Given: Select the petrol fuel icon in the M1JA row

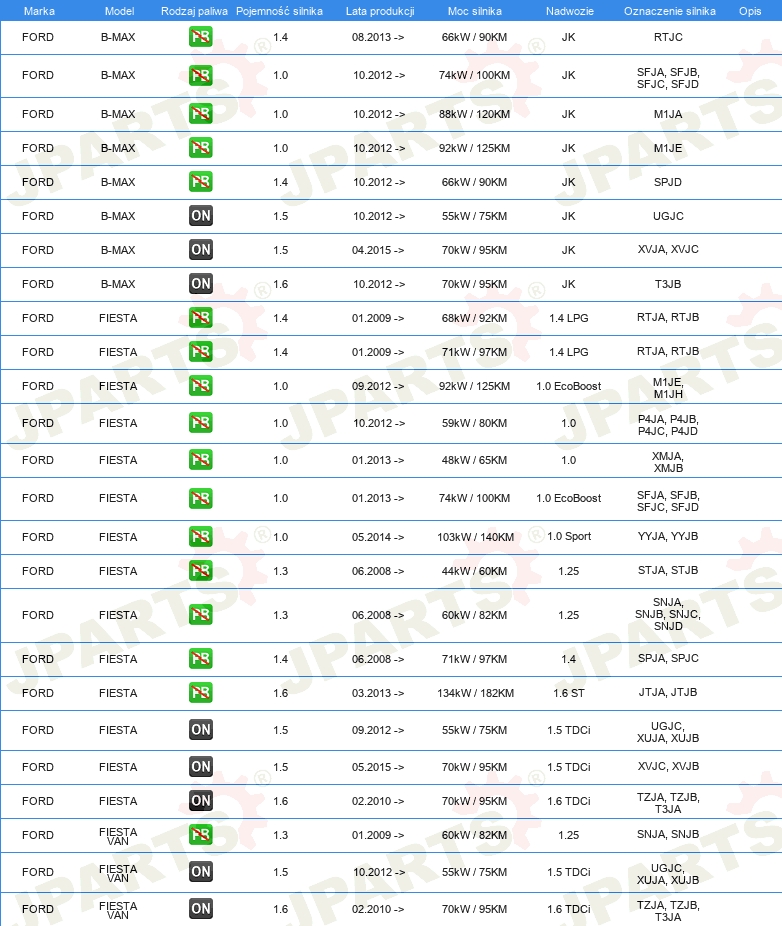Looking at the screenshot, I should [x=201, y=114].
